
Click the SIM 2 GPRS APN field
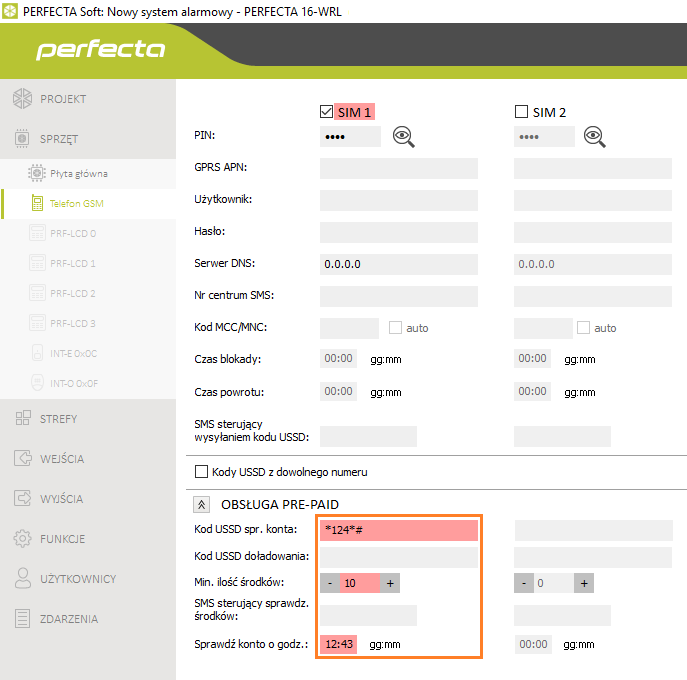593,169
